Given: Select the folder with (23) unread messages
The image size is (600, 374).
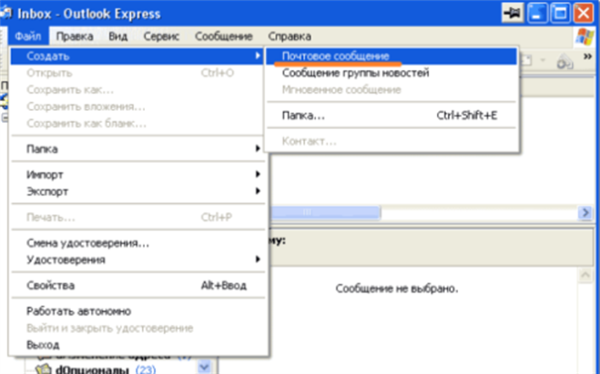Looking at the screenshot, I should click(x=95, y=370).
